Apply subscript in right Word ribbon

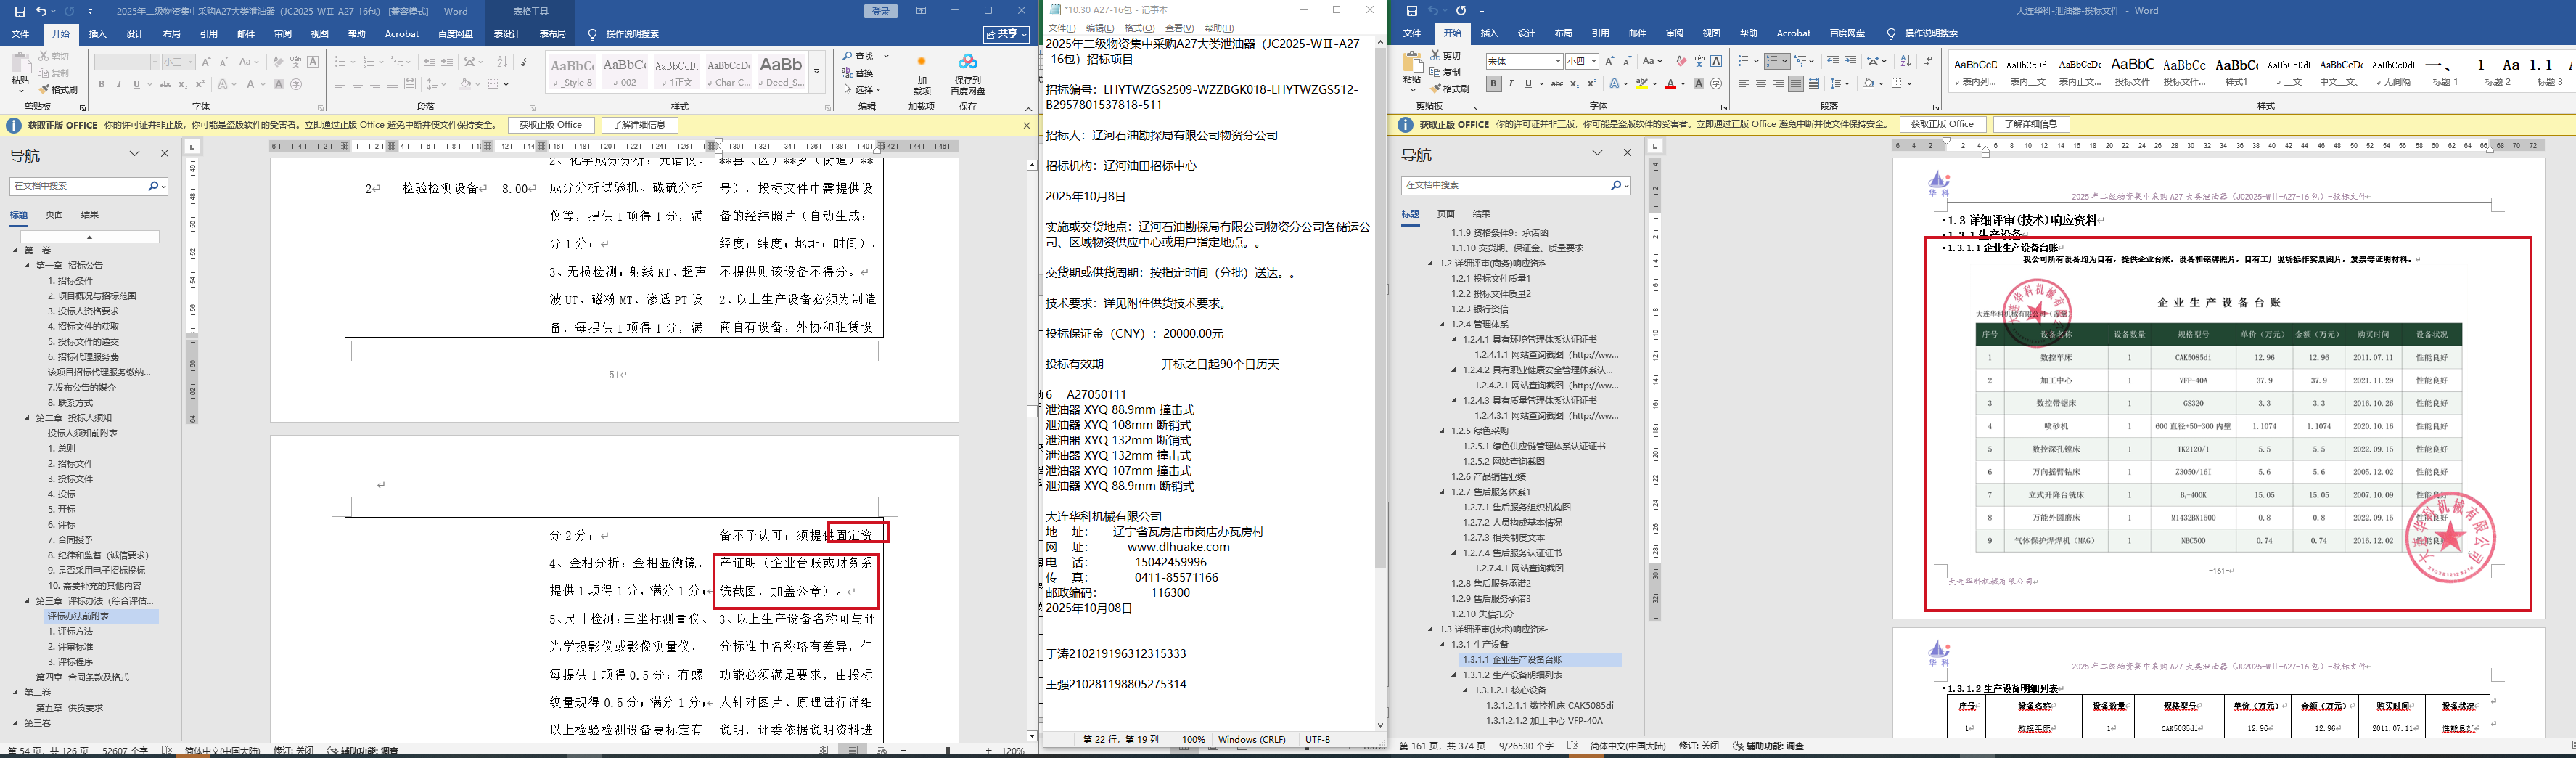click(1574, 84)
